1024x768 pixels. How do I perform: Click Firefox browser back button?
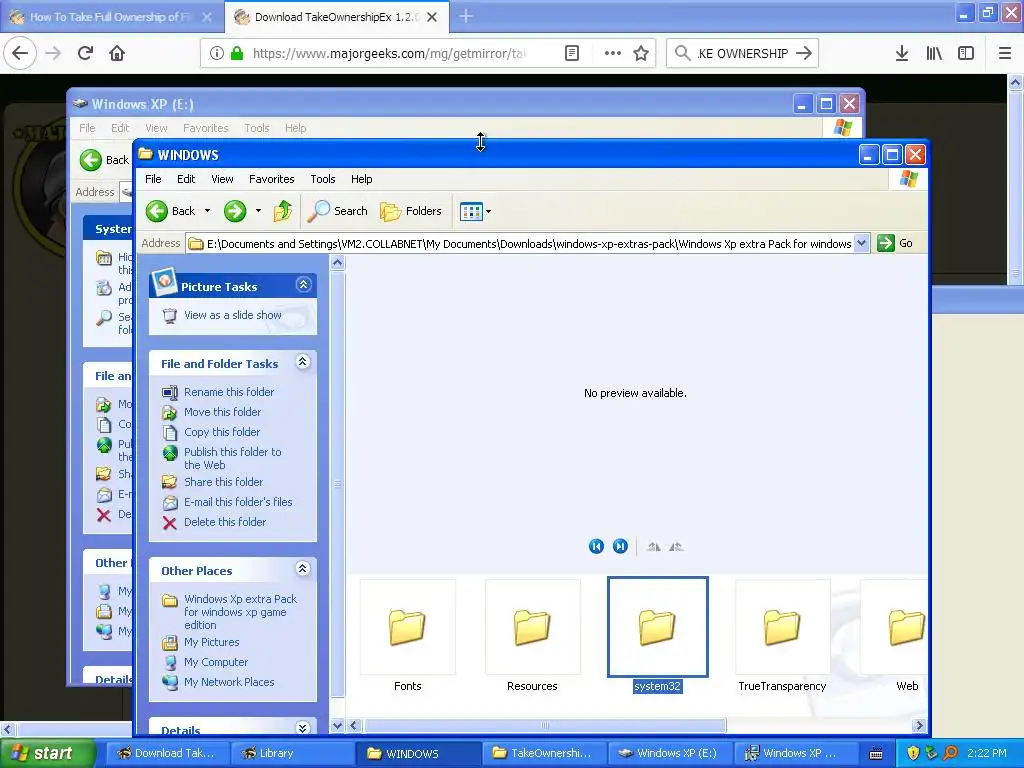point(20,53)
